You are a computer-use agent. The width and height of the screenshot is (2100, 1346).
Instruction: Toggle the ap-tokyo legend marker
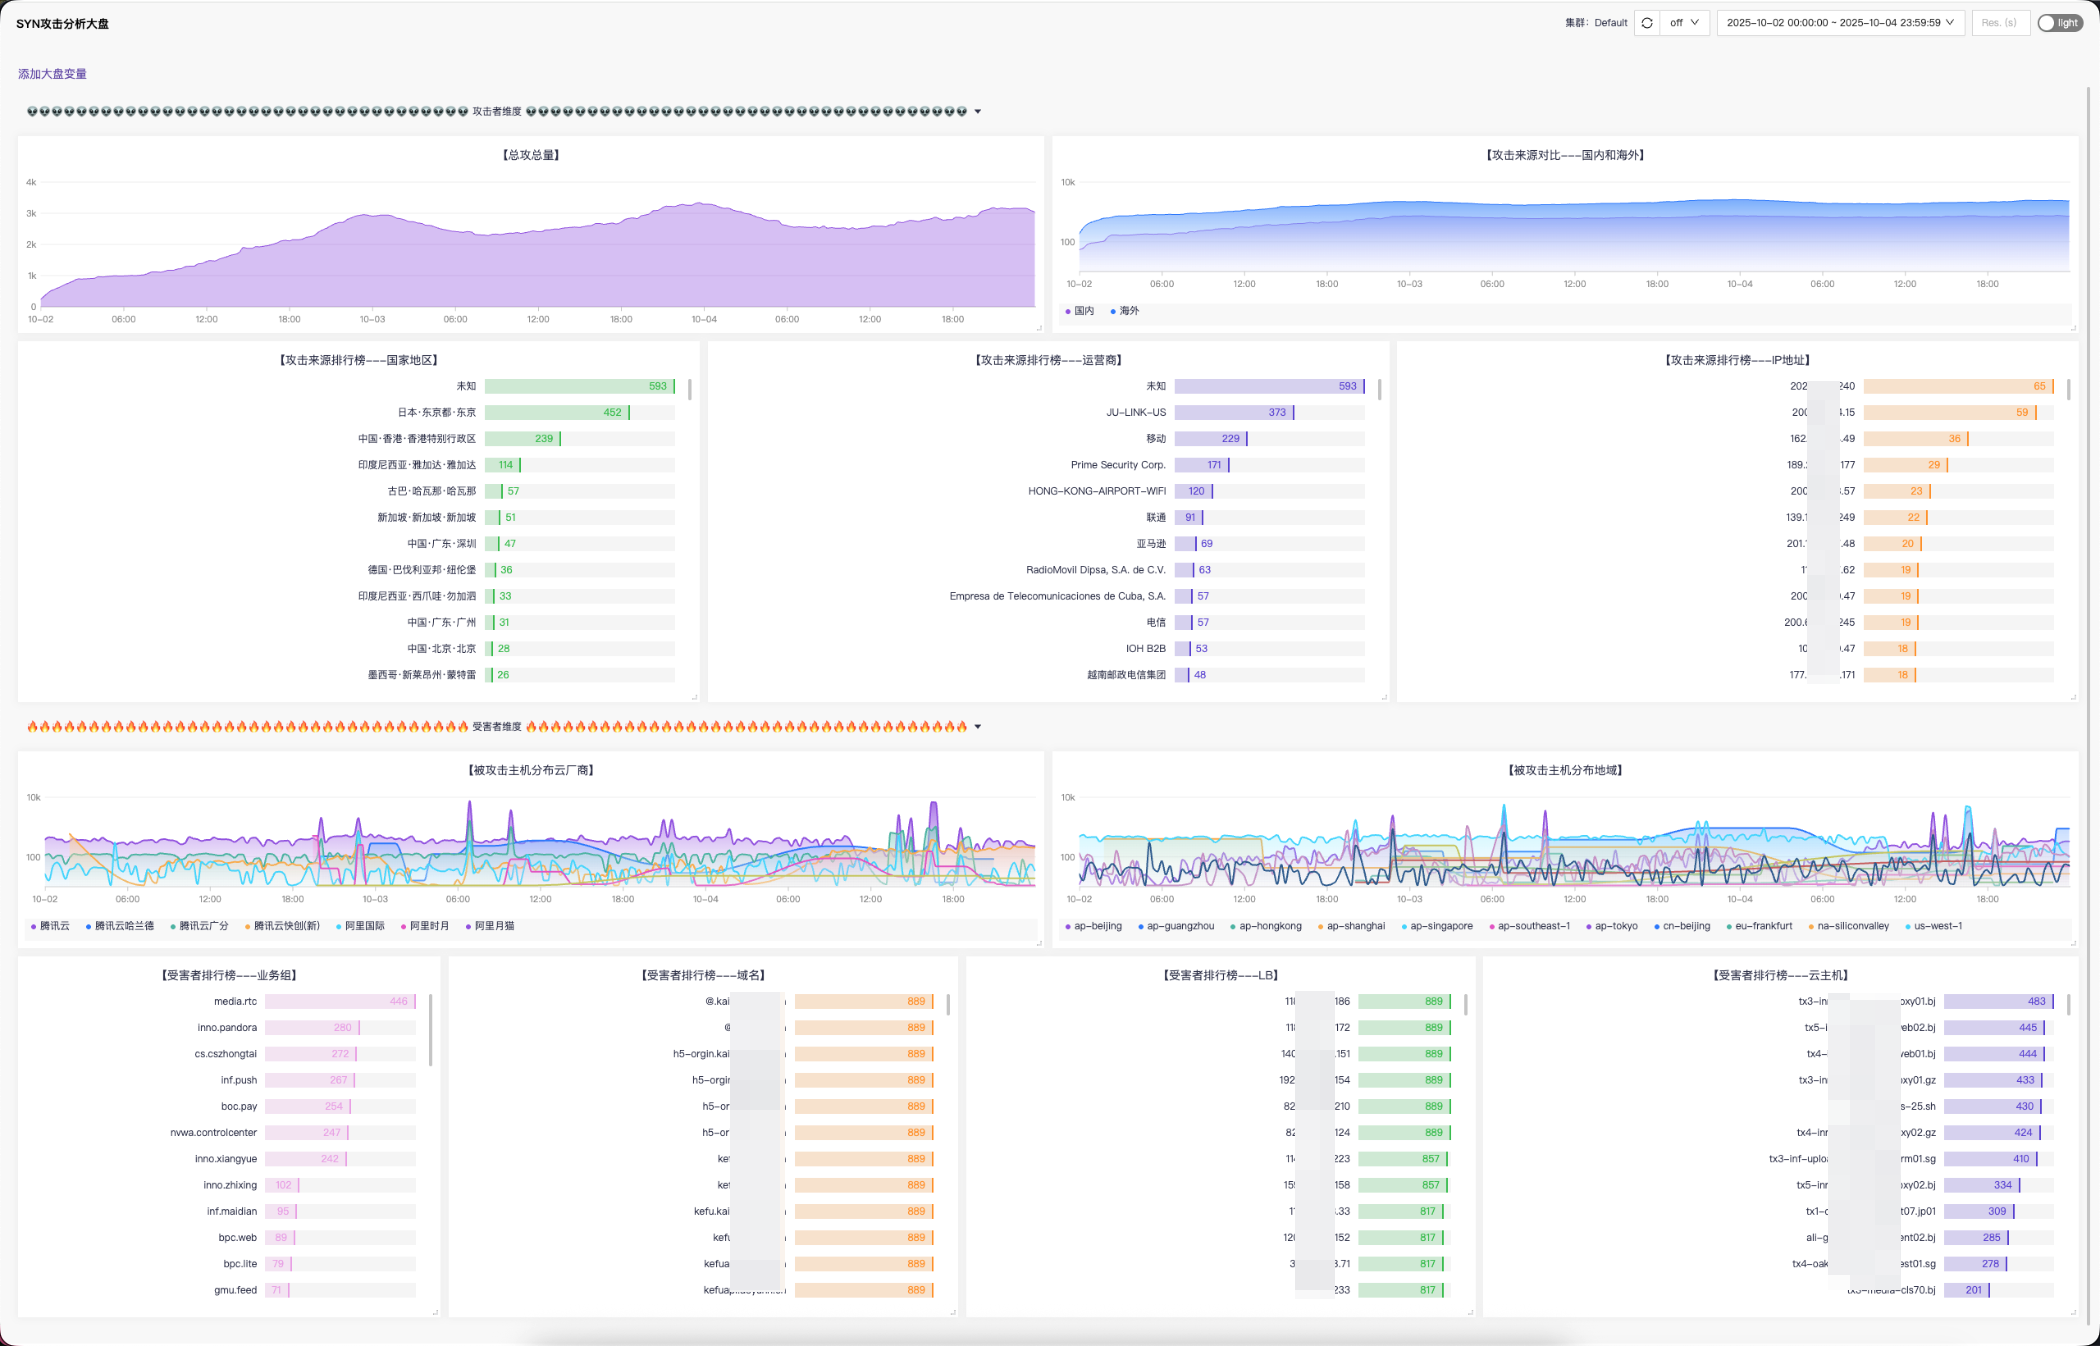(x=1589, y=926)
